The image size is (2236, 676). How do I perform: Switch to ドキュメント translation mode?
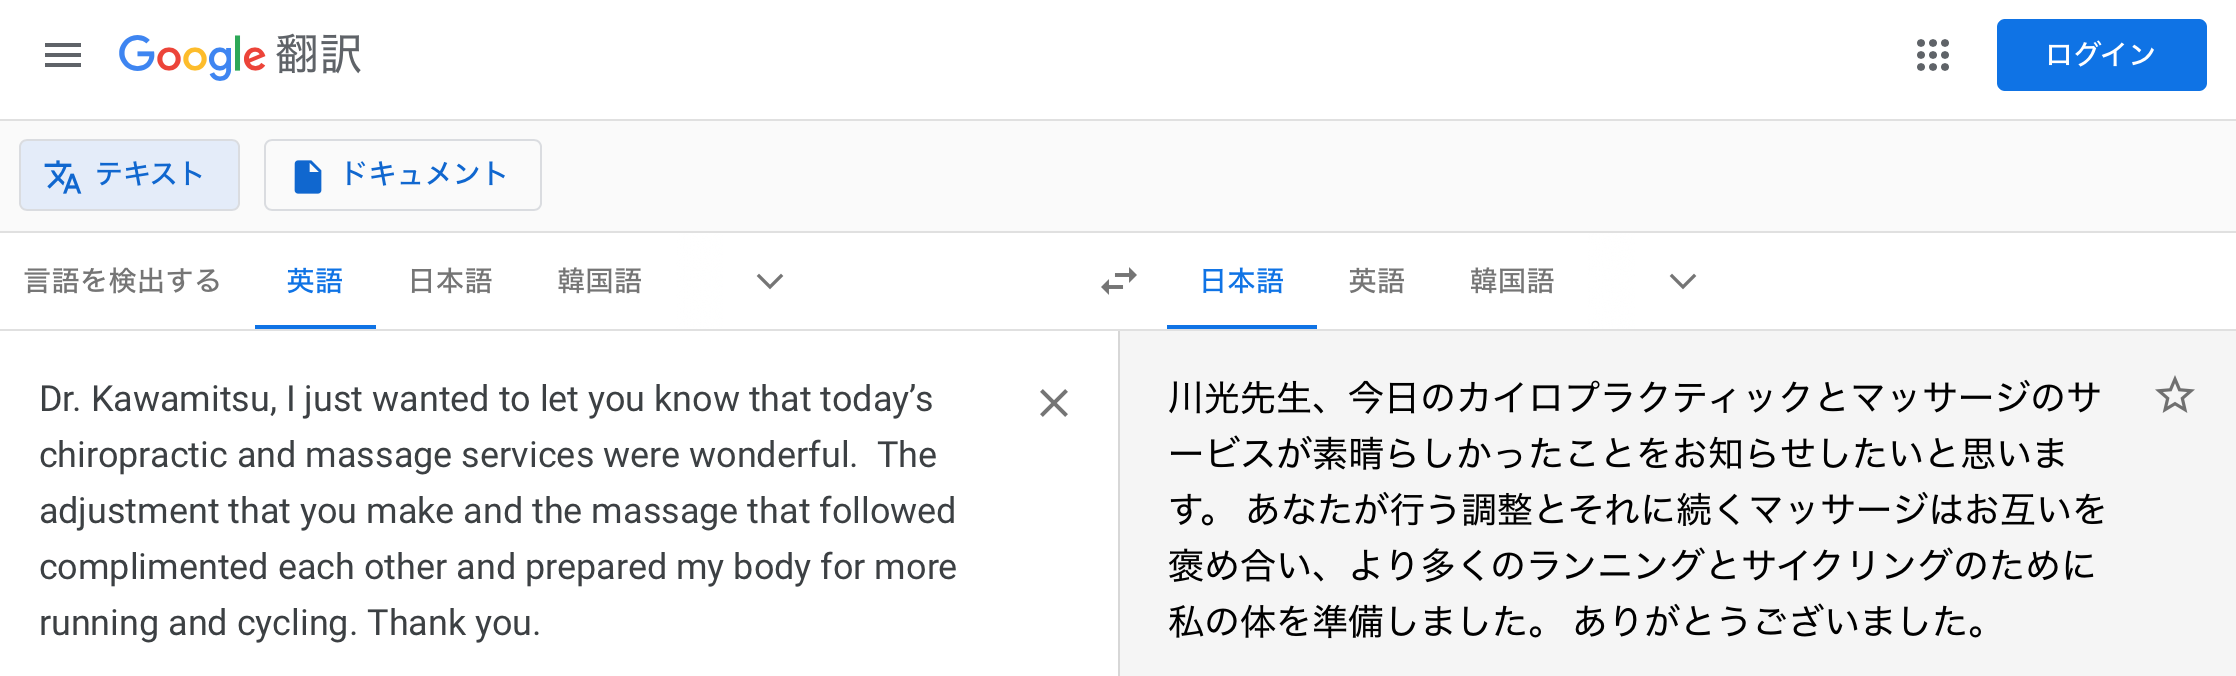coord(403,175)
